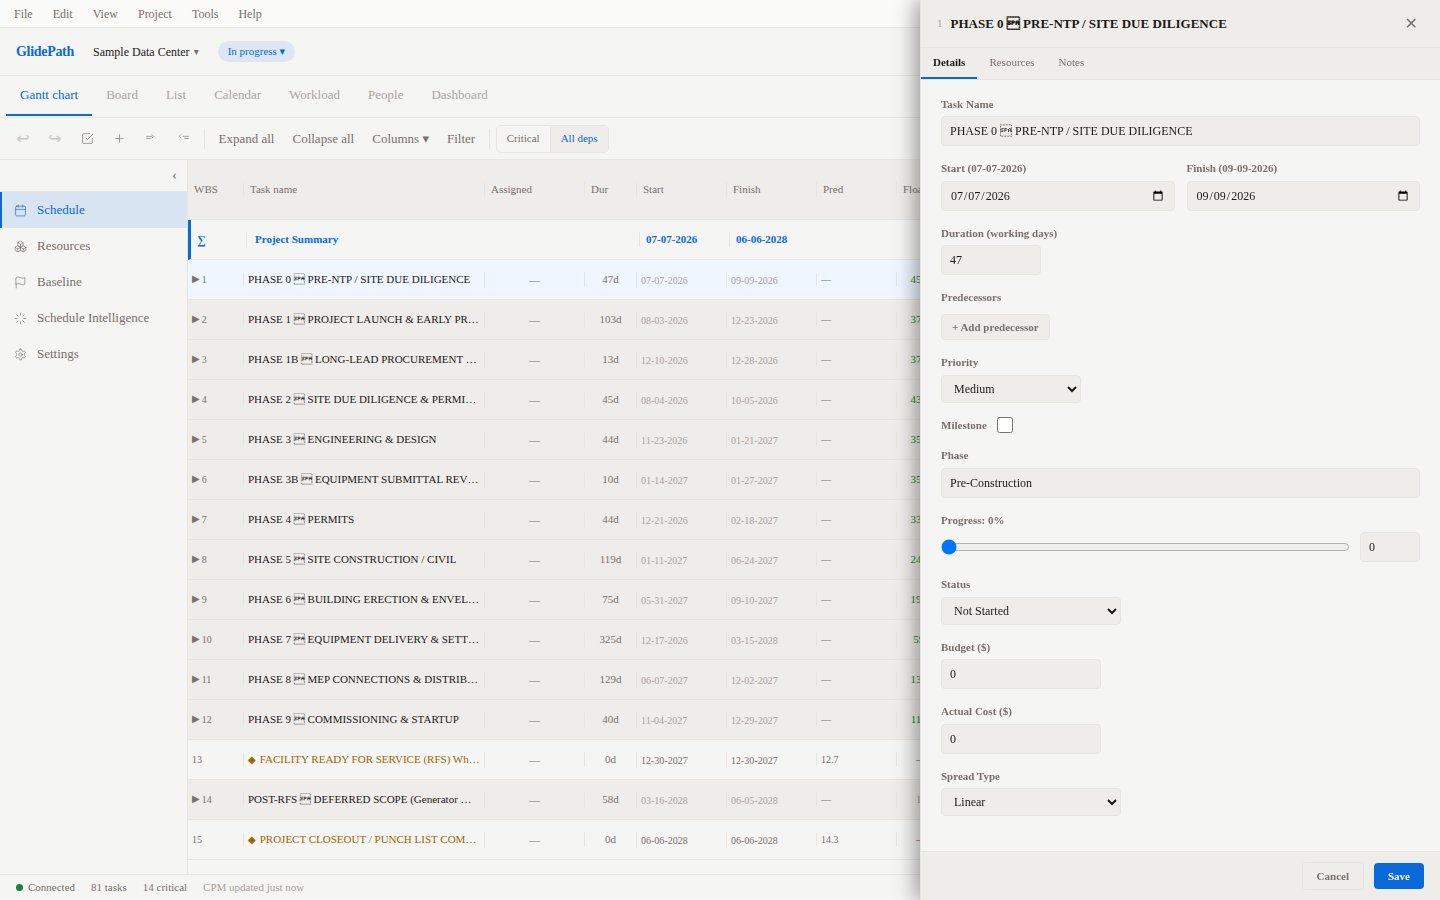Switch to the Notes tab
The width and height of the screenshot is (1440, 900).
coord(1071,62)
